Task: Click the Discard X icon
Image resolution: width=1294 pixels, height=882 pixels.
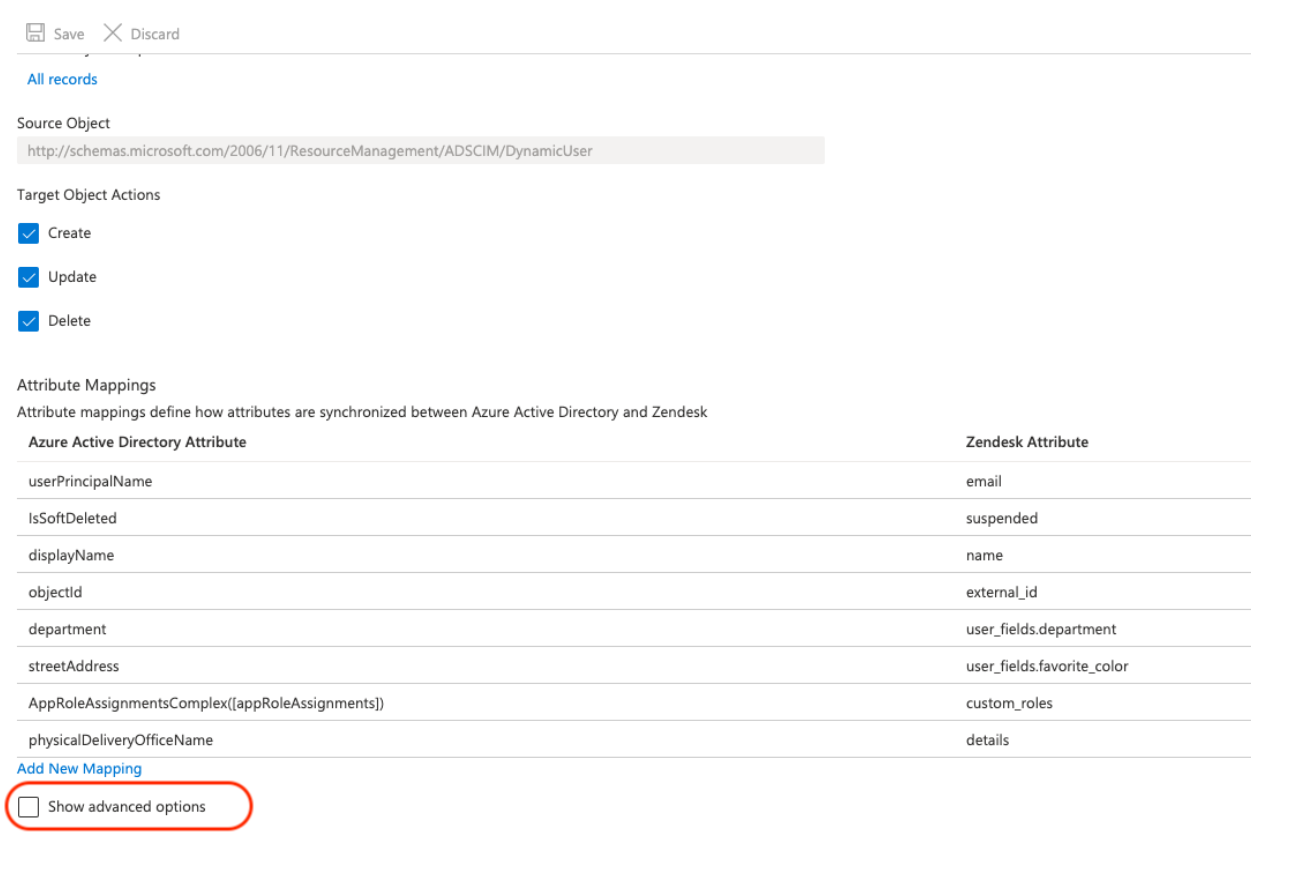Action: tap(113, 33)
